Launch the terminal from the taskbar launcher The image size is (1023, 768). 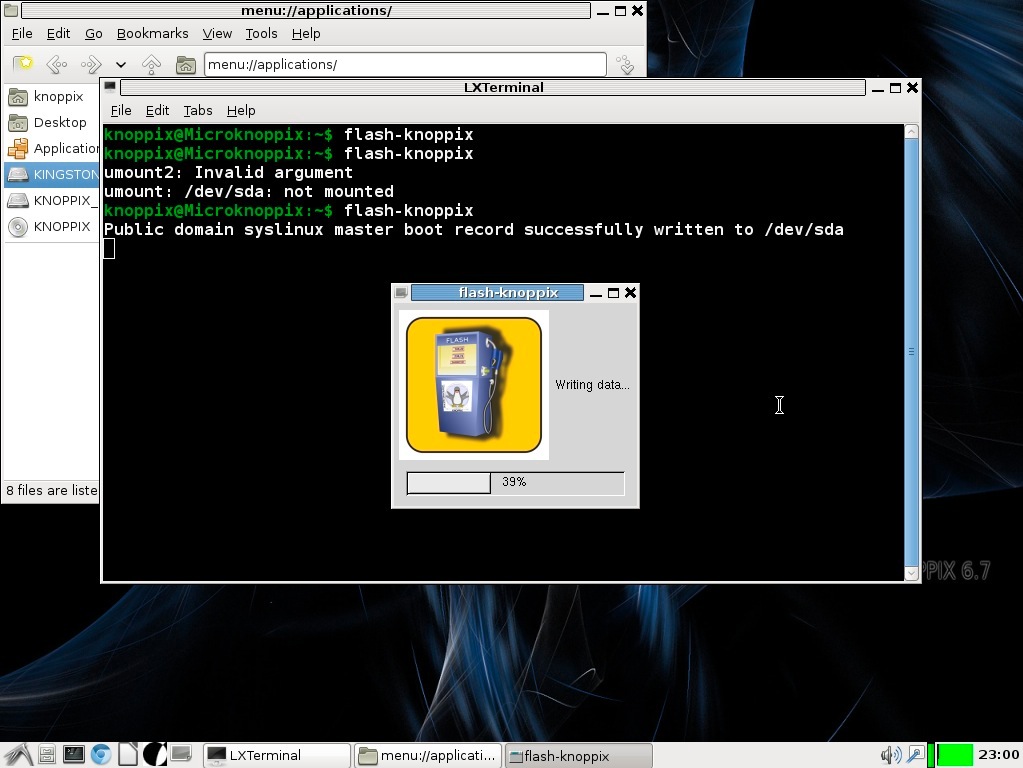pos(74,755)
